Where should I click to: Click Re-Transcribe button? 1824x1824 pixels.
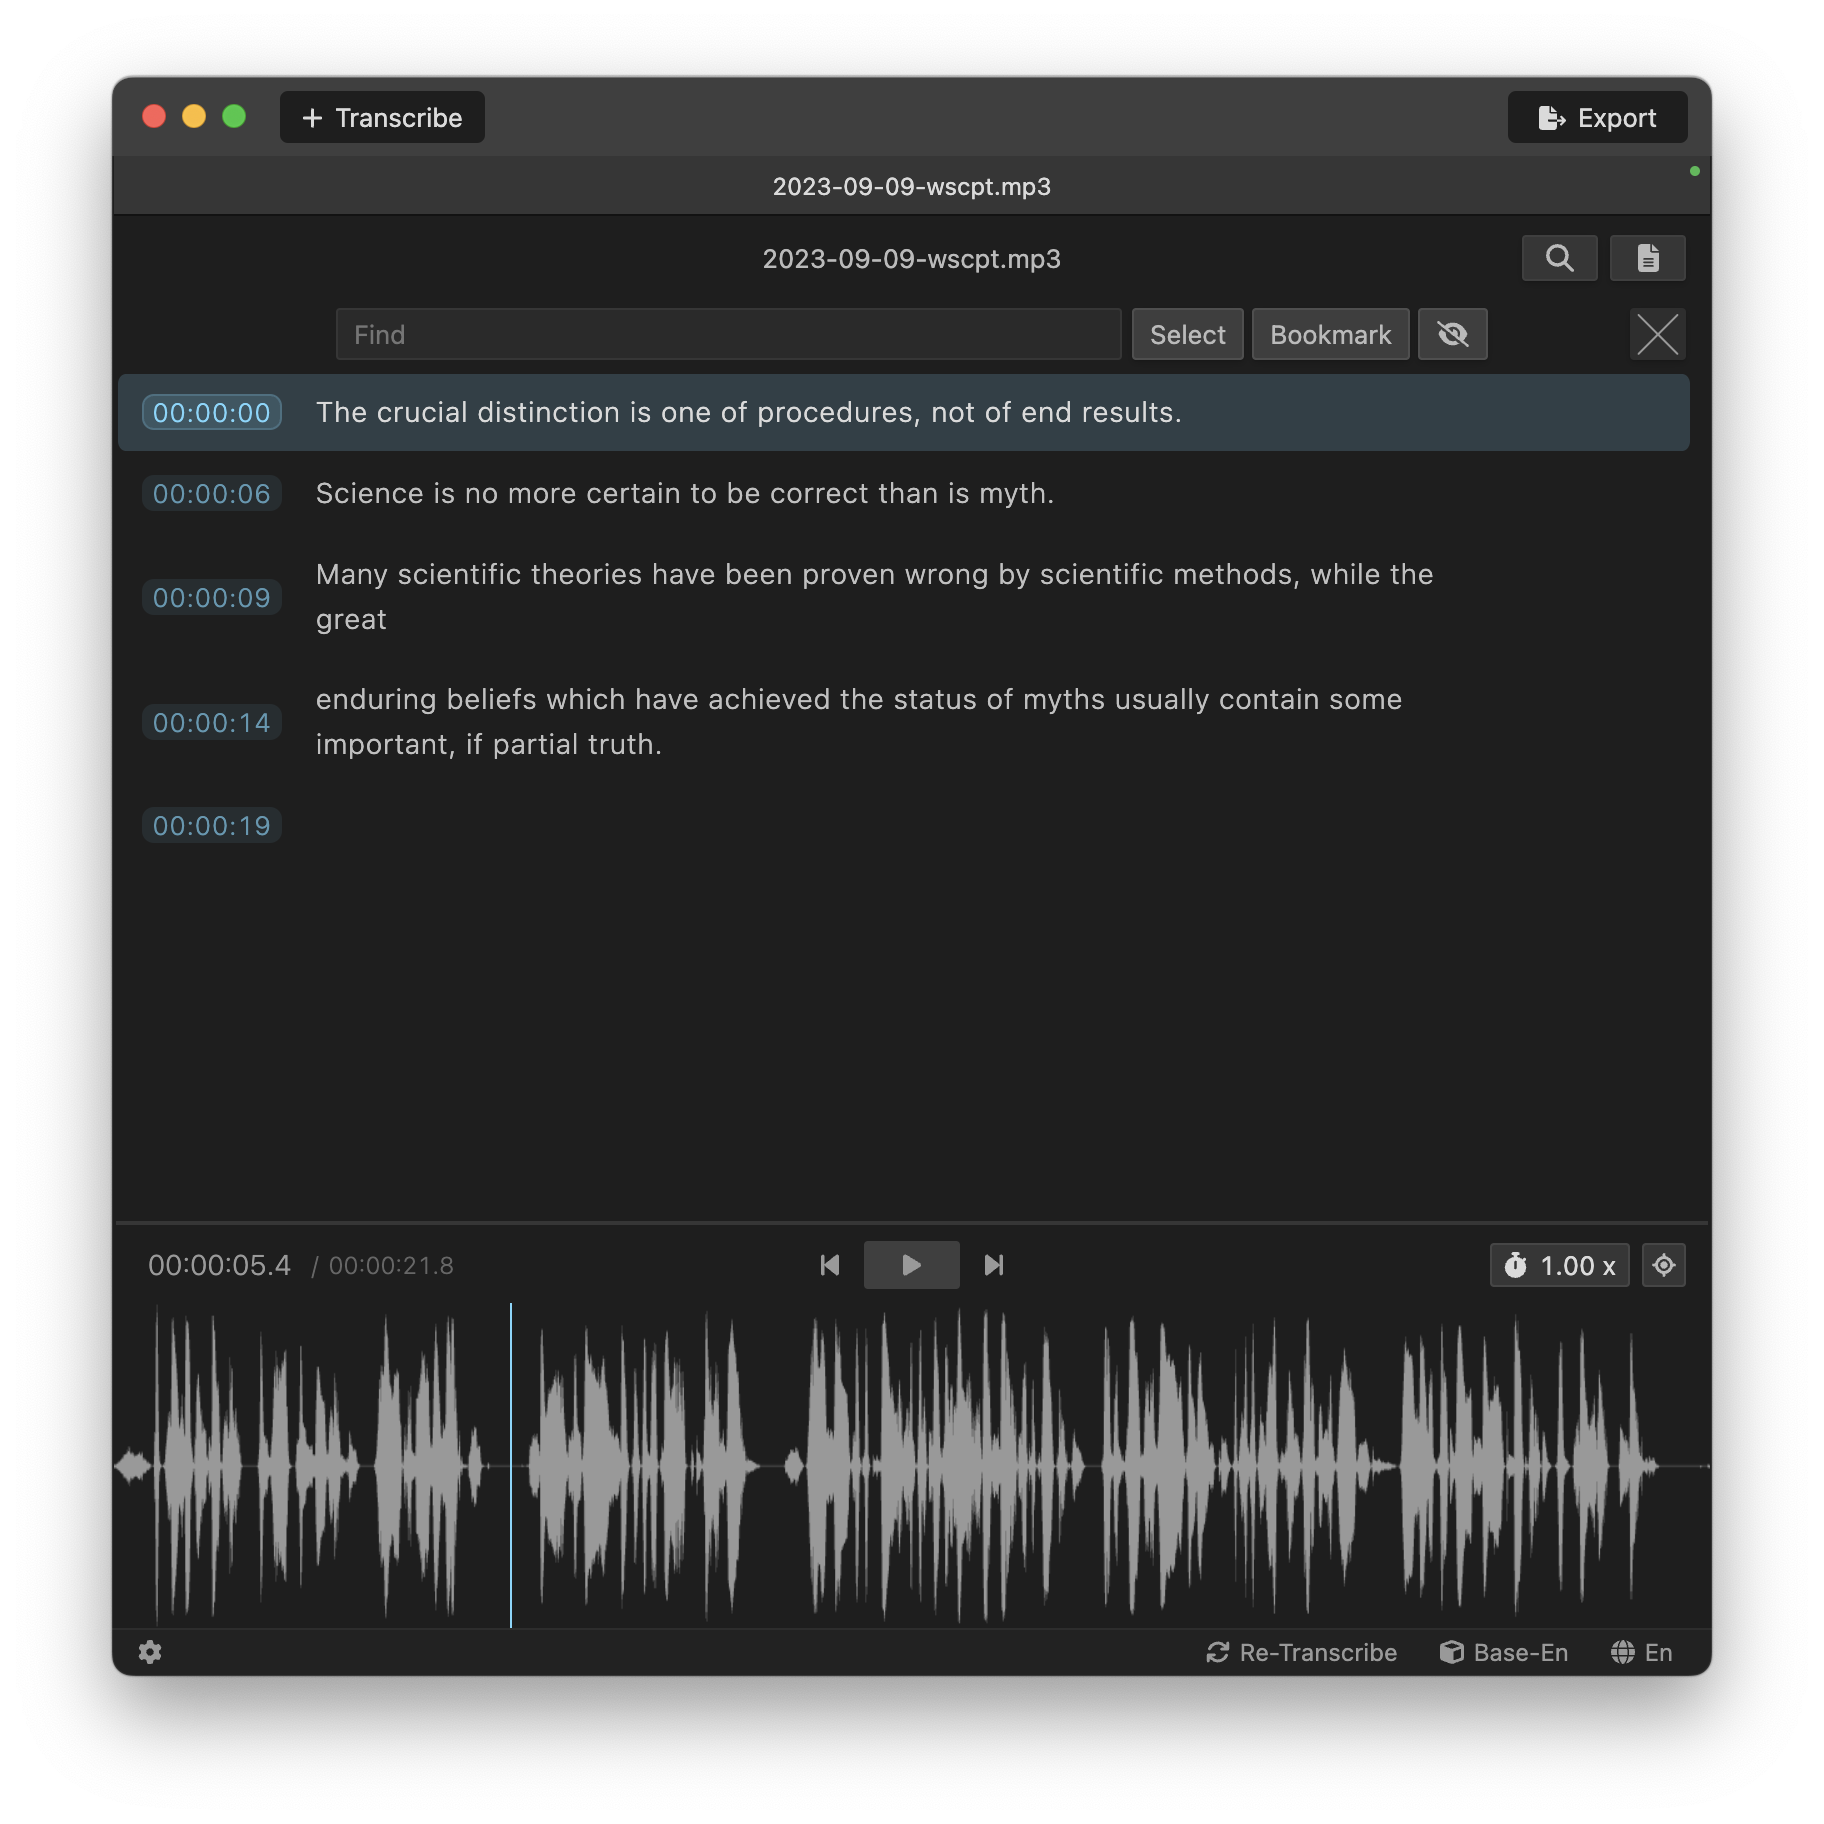pos(1301,1652)
